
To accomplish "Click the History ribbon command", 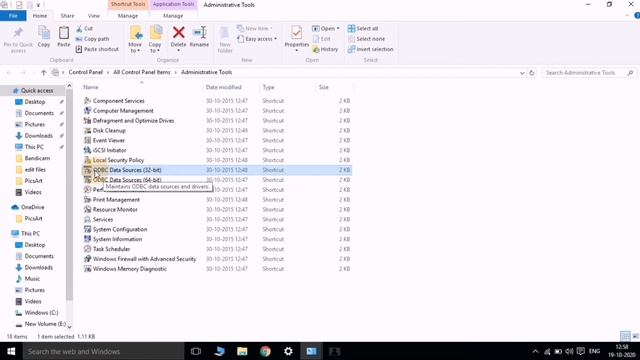I will tap(325, 49).
